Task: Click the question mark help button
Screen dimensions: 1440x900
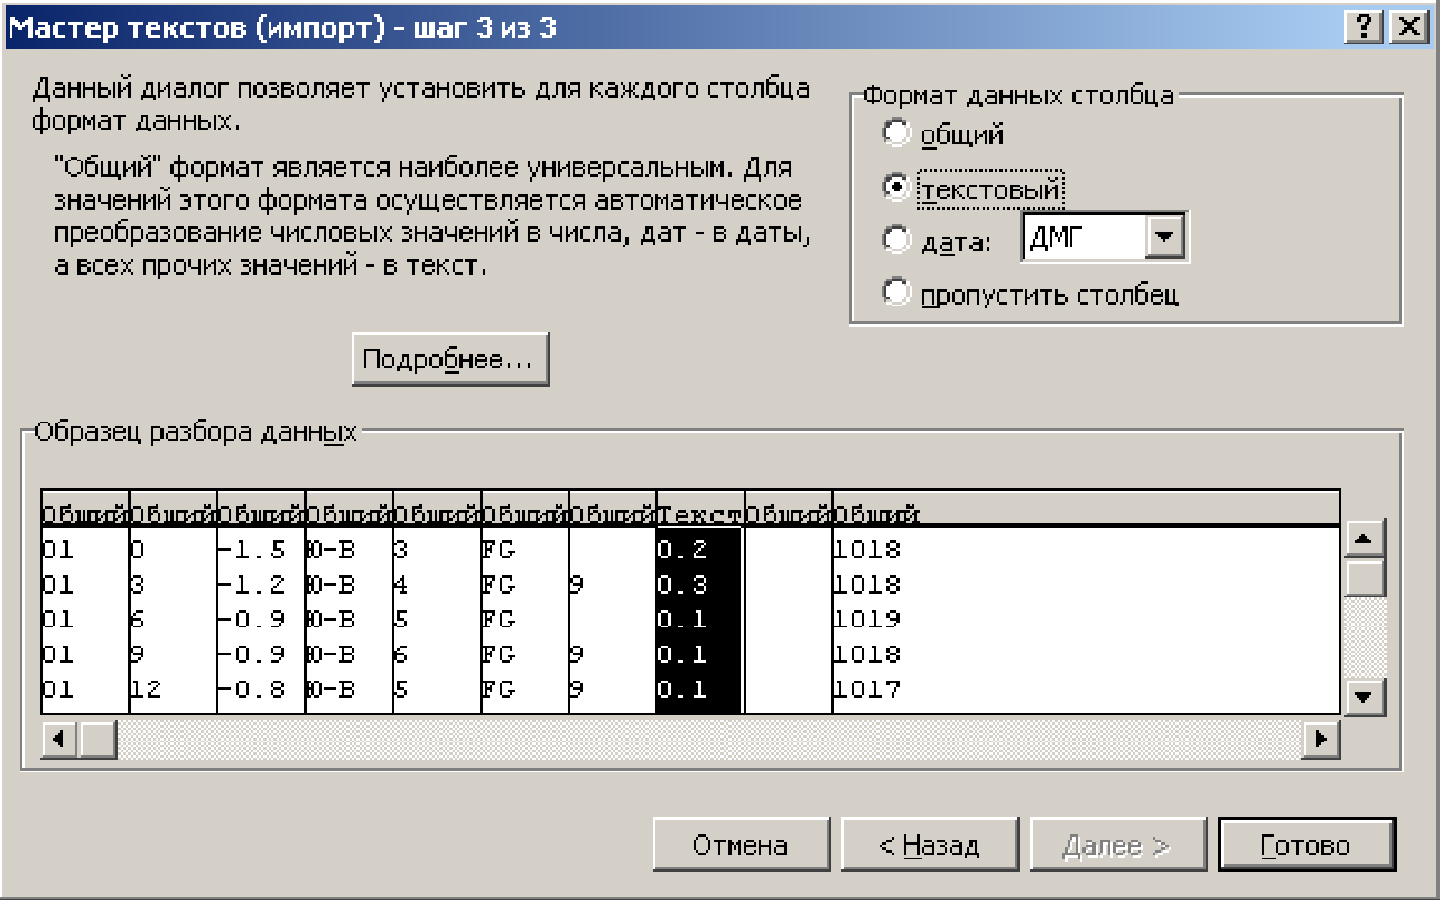Action: (1364, 27)
